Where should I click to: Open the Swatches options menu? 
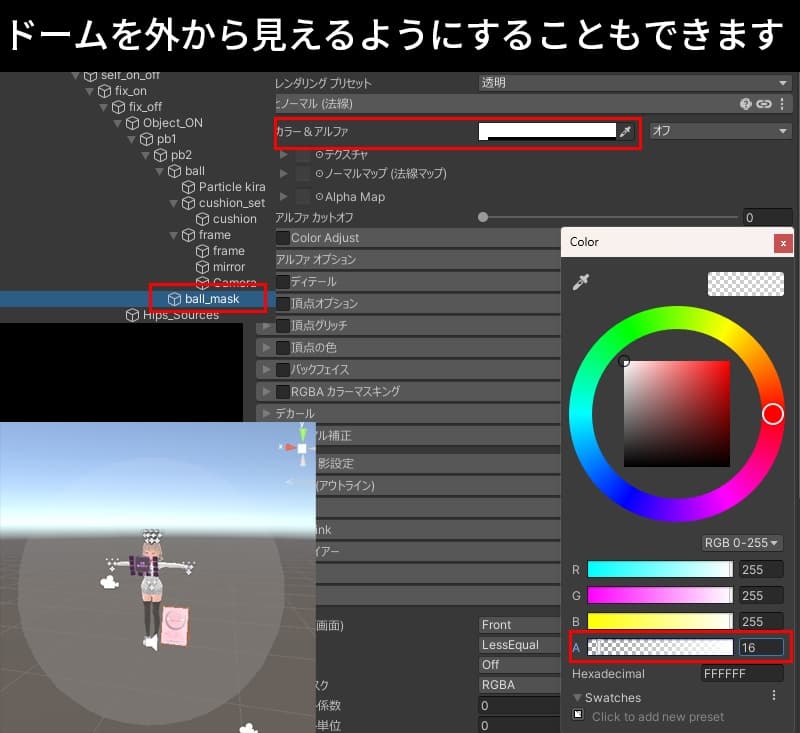(x=774, y=697)
